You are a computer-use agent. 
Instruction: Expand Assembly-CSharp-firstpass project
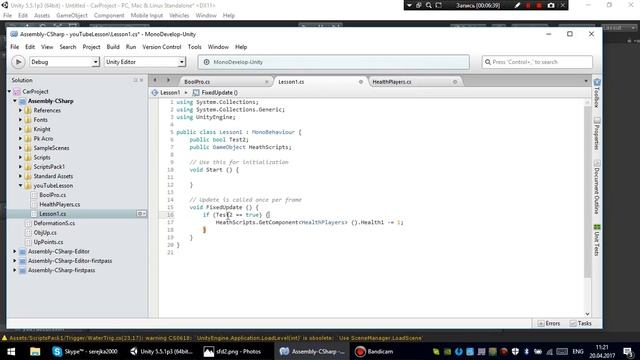pyautogui.click(x=15, y=270)
